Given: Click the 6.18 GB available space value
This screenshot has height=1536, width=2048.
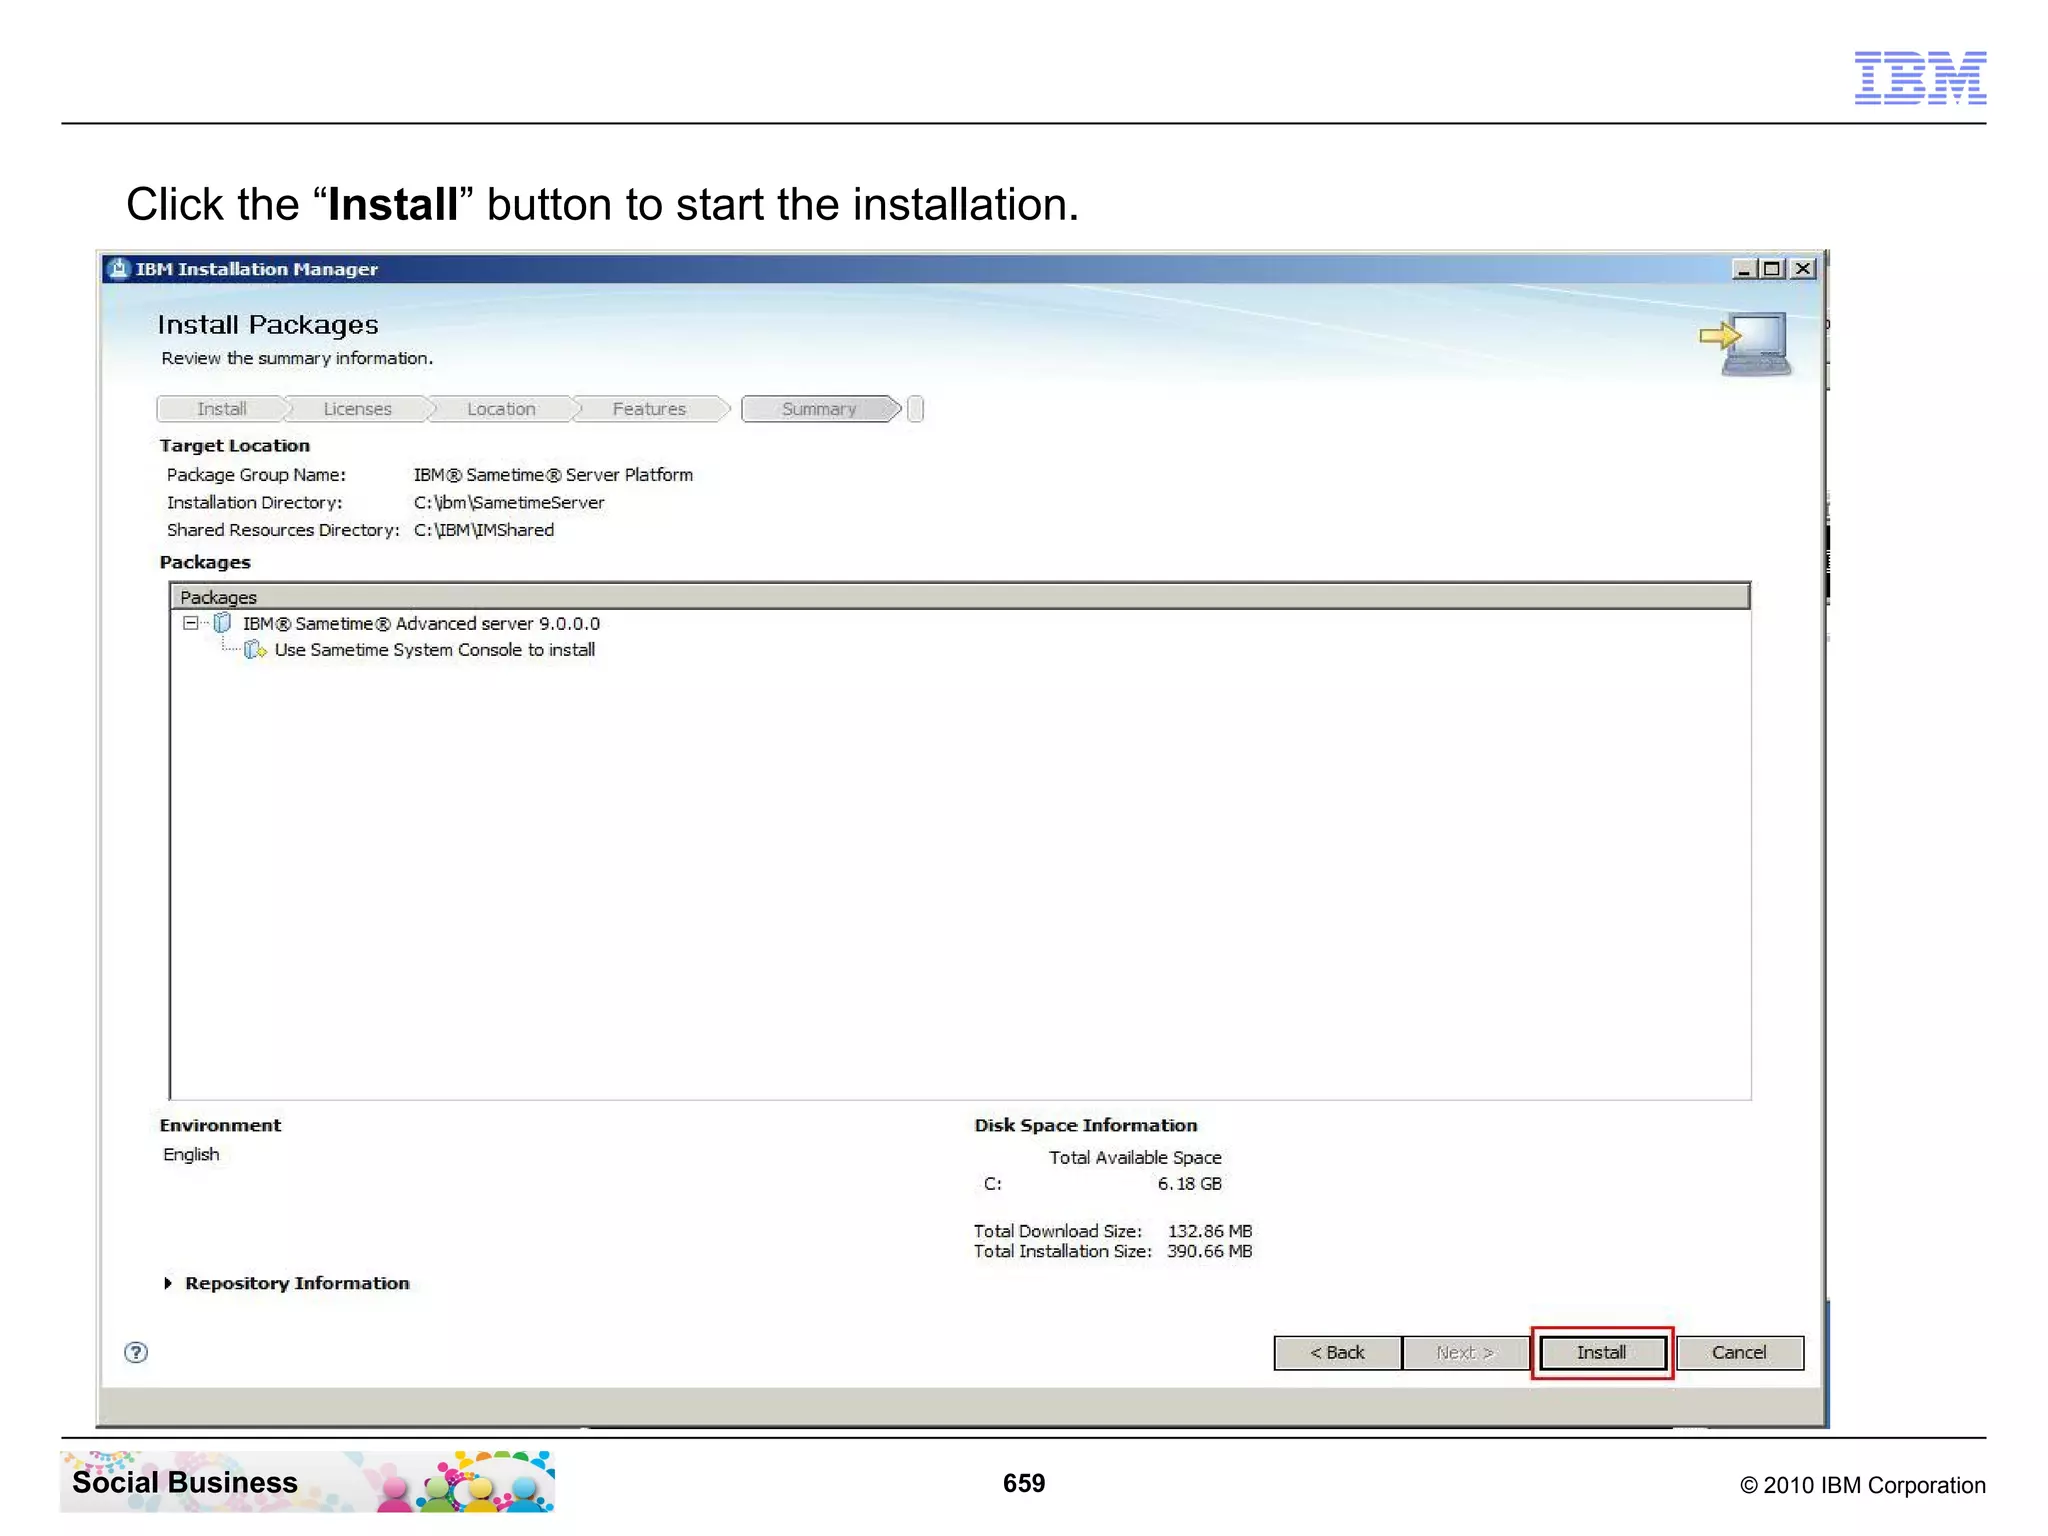Looking at the screenshot, I should pos(1190,1184).
